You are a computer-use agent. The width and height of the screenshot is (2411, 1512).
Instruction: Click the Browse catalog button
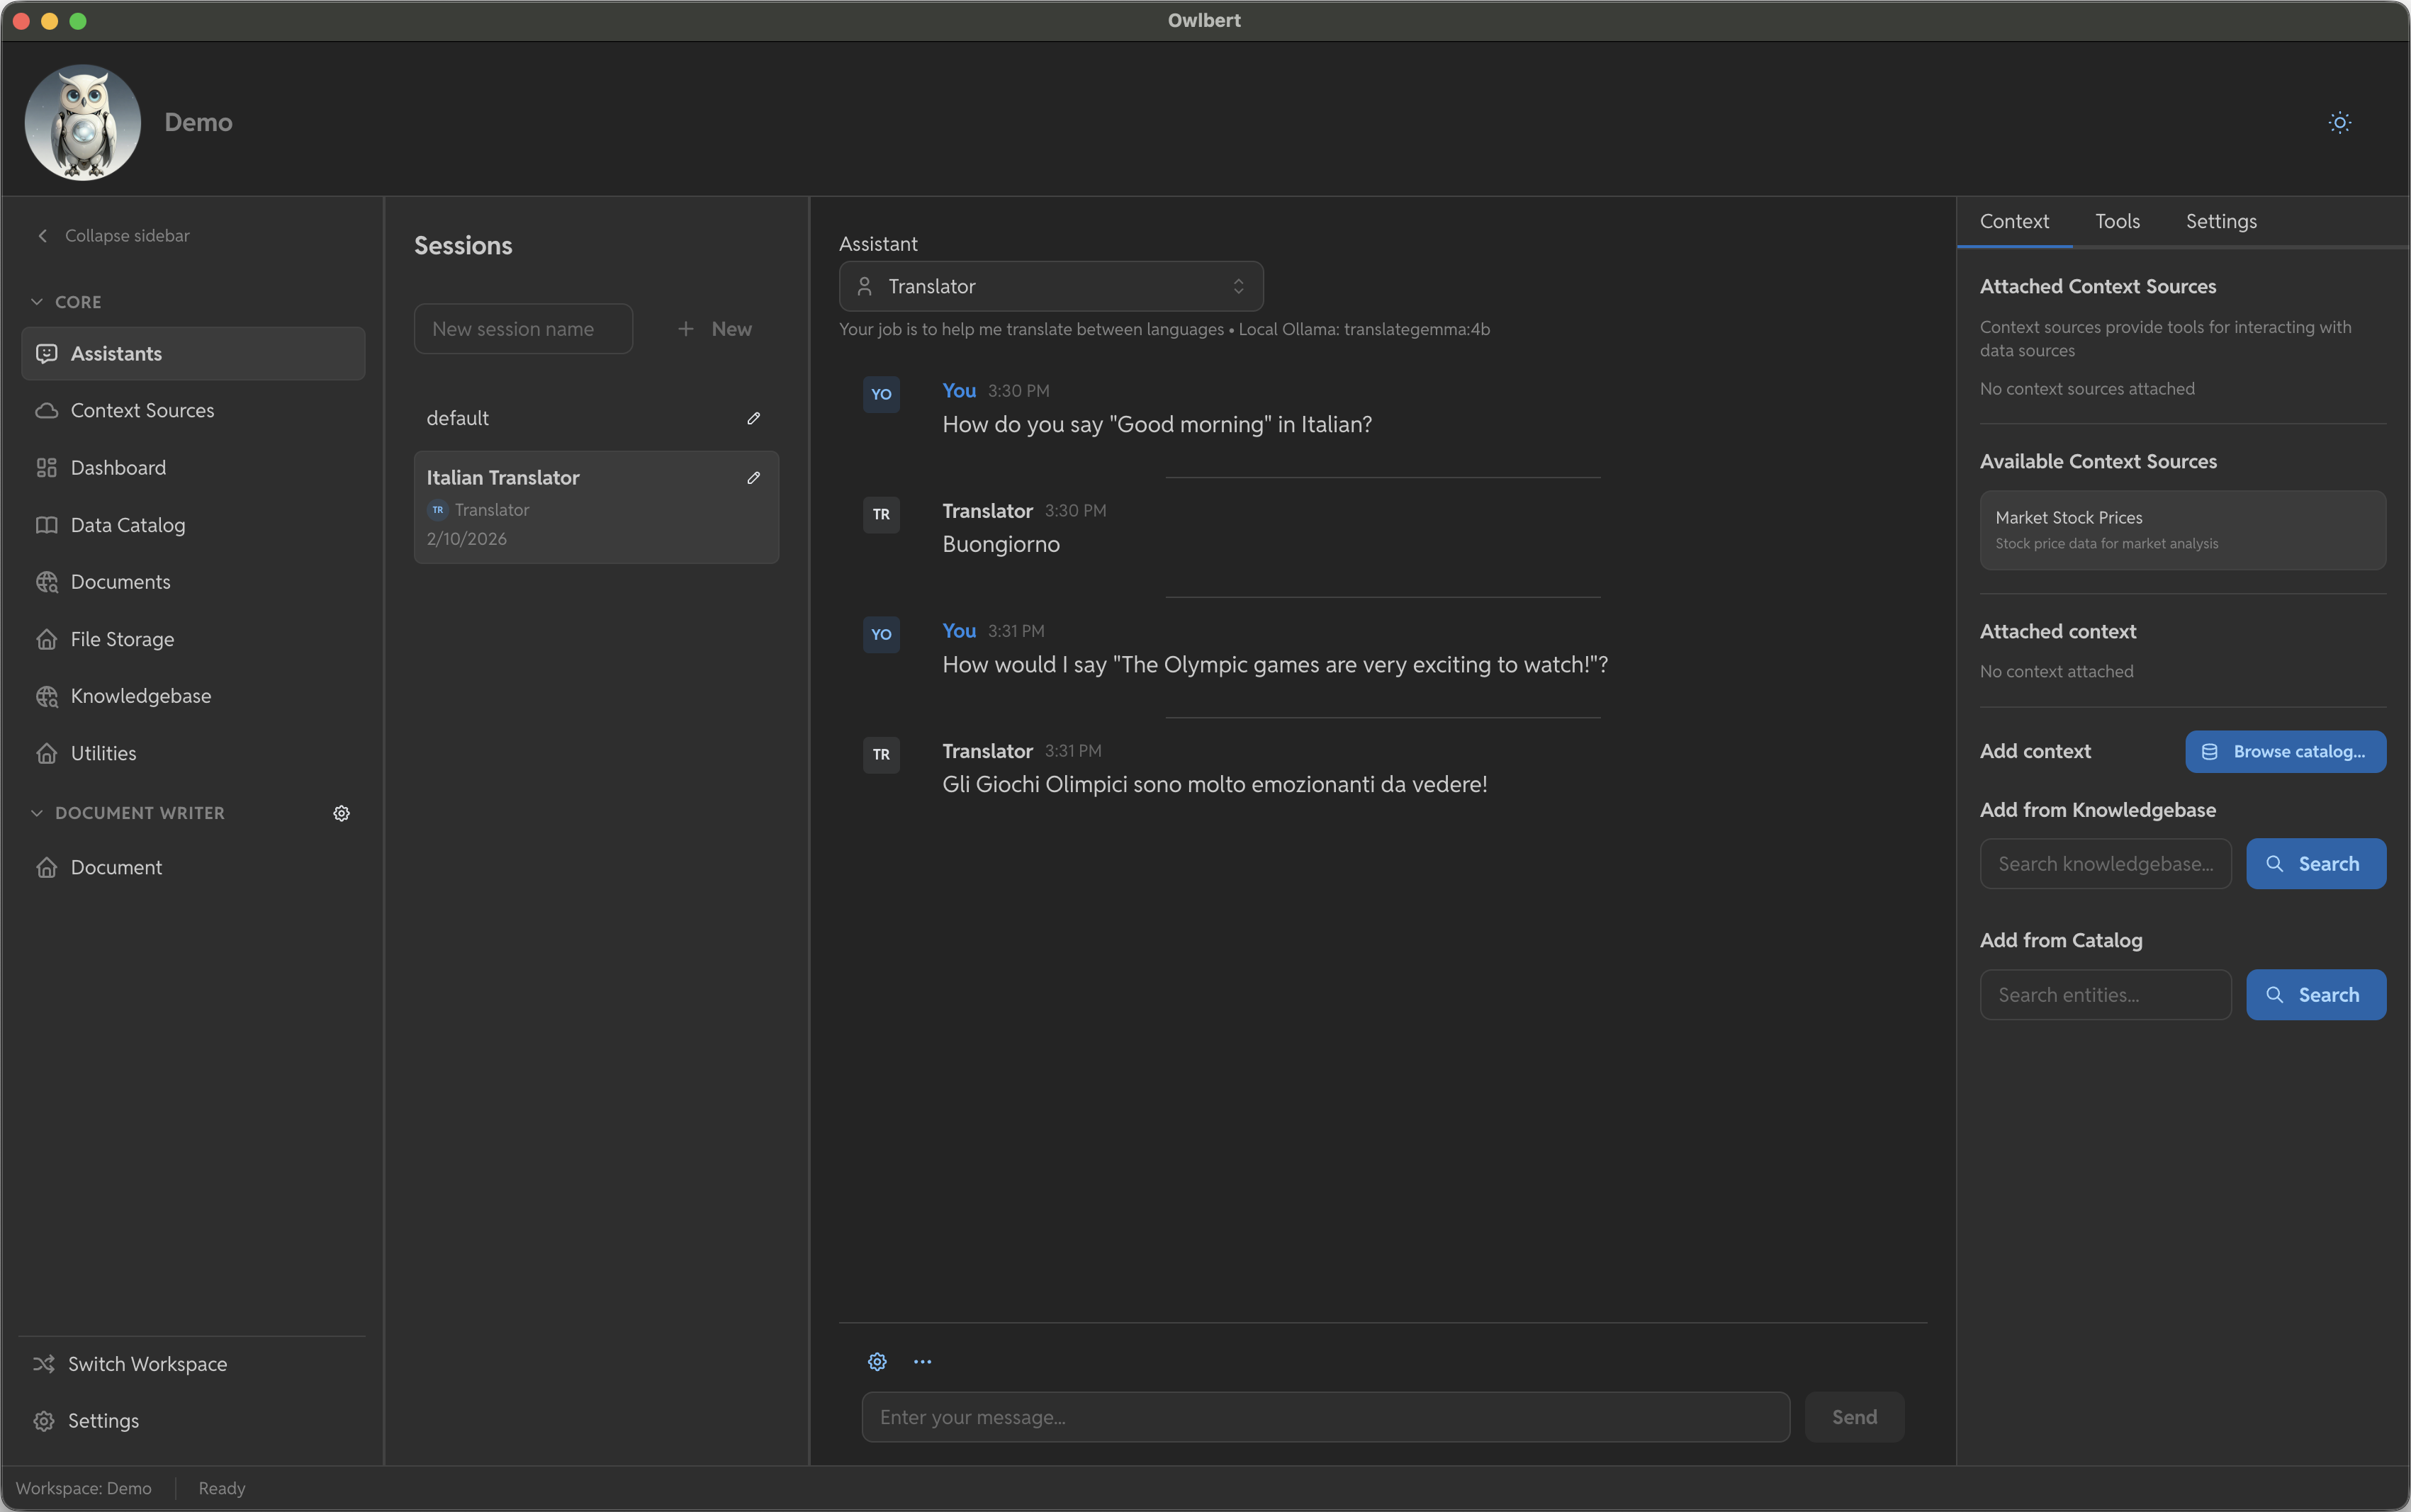click(2285, 752)
